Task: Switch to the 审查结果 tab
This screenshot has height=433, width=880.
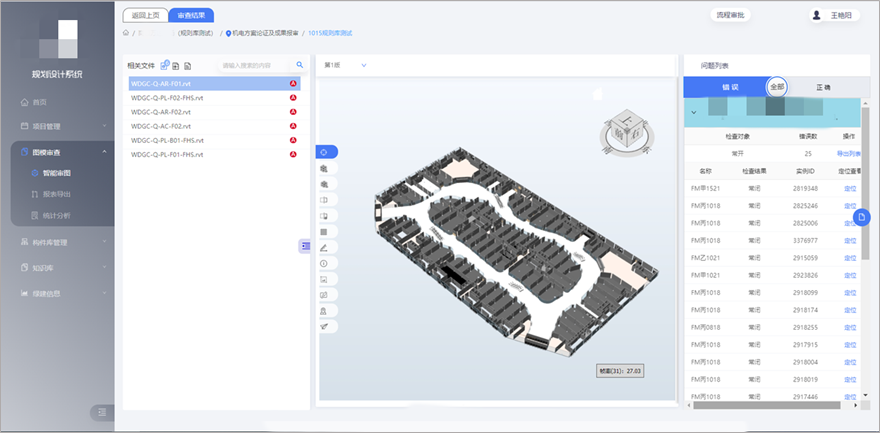Action: 191,15
